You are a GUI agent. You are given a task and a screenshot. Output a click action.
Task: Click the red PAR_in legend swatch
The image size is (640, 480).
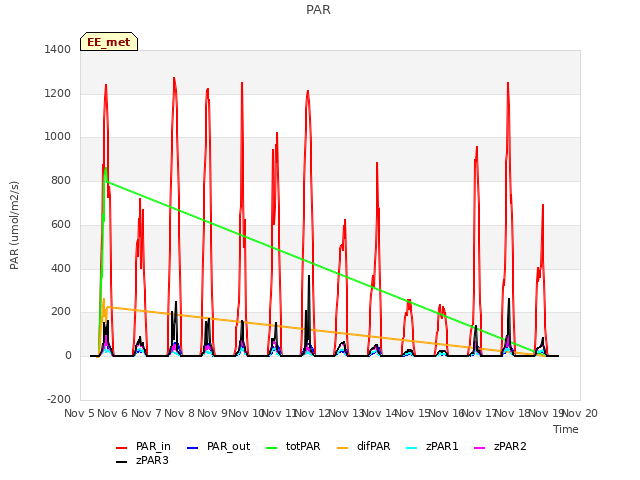[x=122, y=448]
